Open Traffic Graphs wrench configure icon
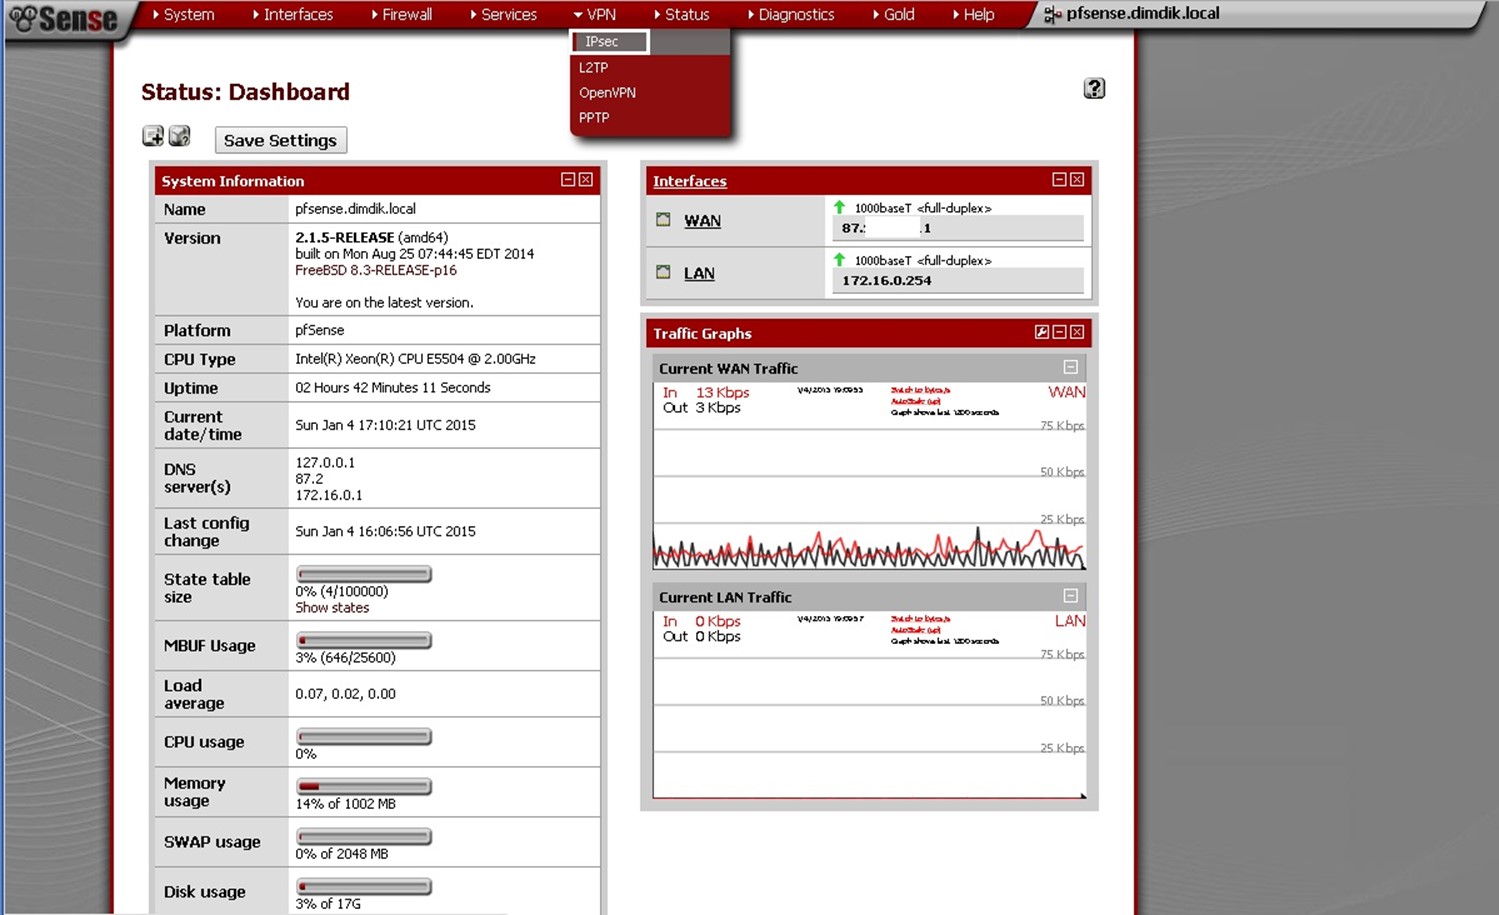 (1041, 332)
